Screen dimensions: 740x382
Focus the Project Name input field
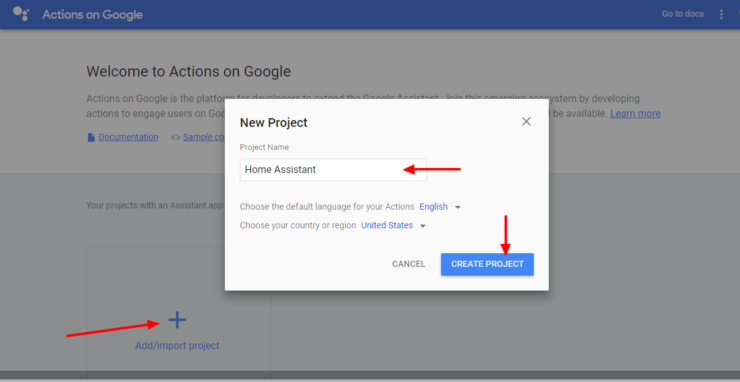tap(333, 170)
